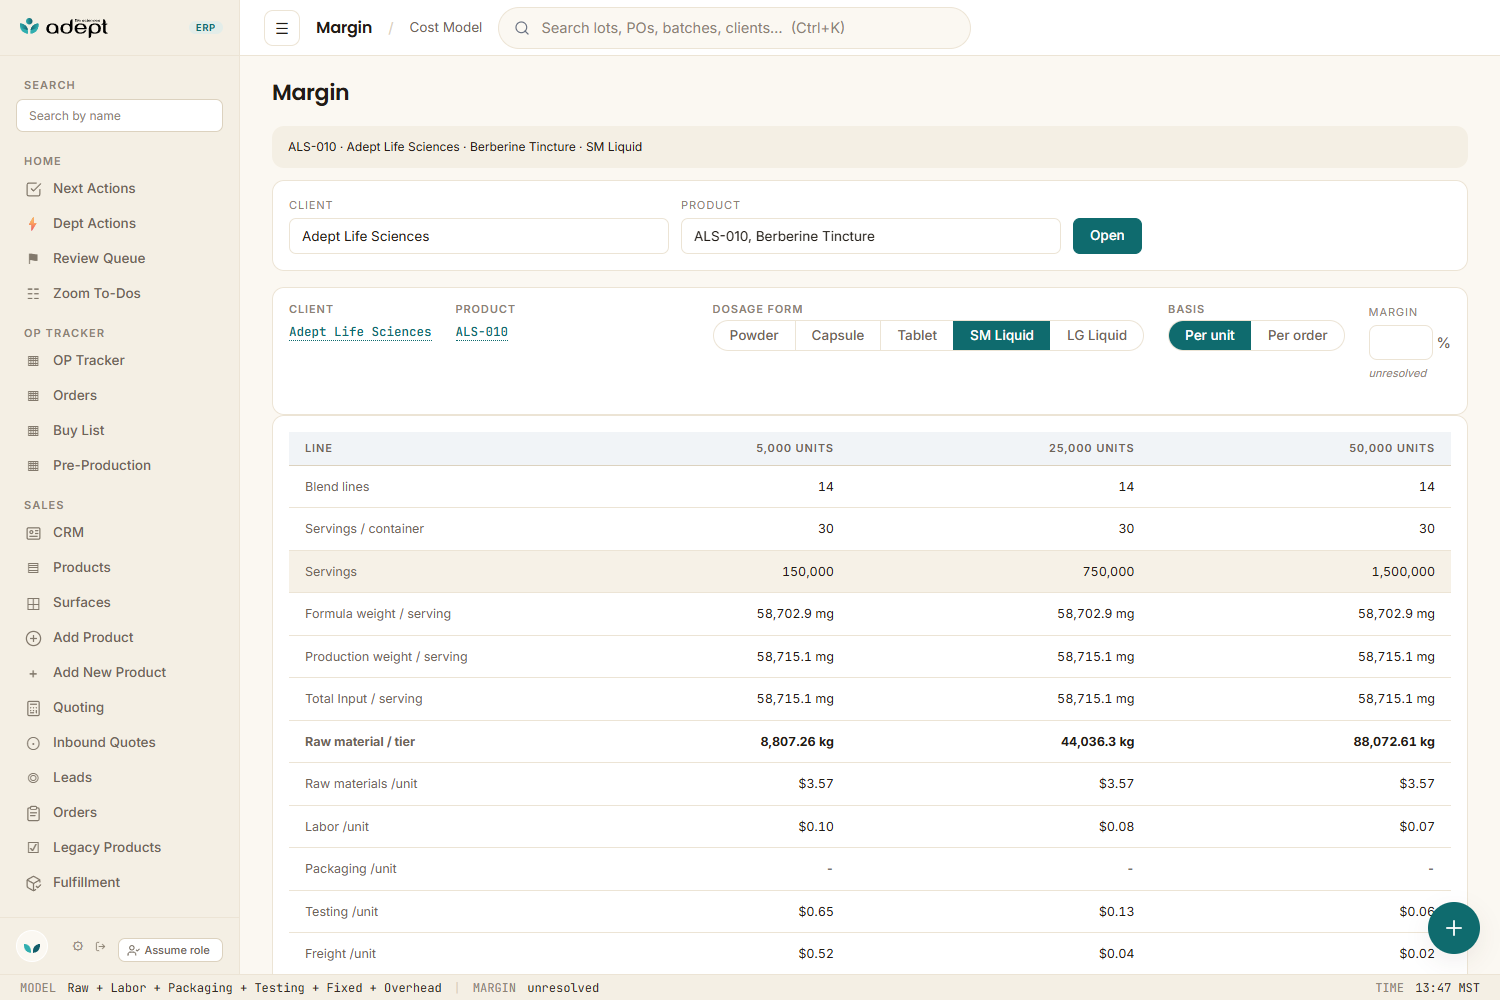Click the Quoting calculator icon

(x=33, y=708)
